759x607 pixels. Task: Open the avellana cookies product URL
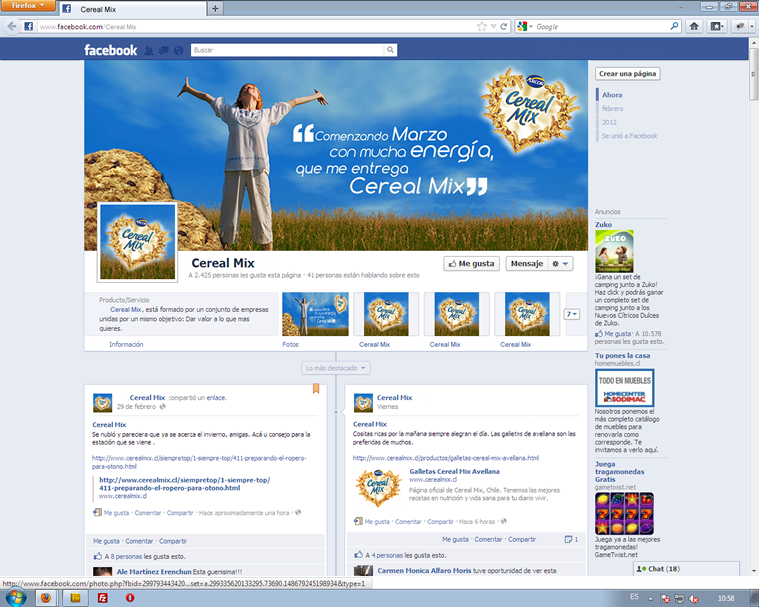click(x=445, y=458)
